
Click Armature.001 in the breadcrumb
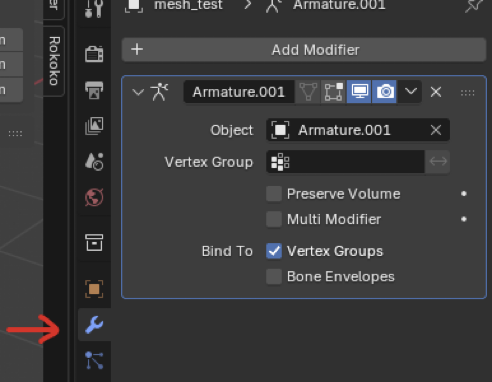(339, 5)
